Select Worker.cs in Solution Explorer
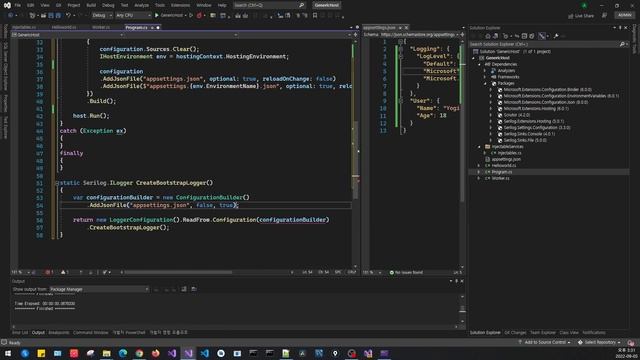This screenshot has height=360, width=640. [x=500, y=178]
